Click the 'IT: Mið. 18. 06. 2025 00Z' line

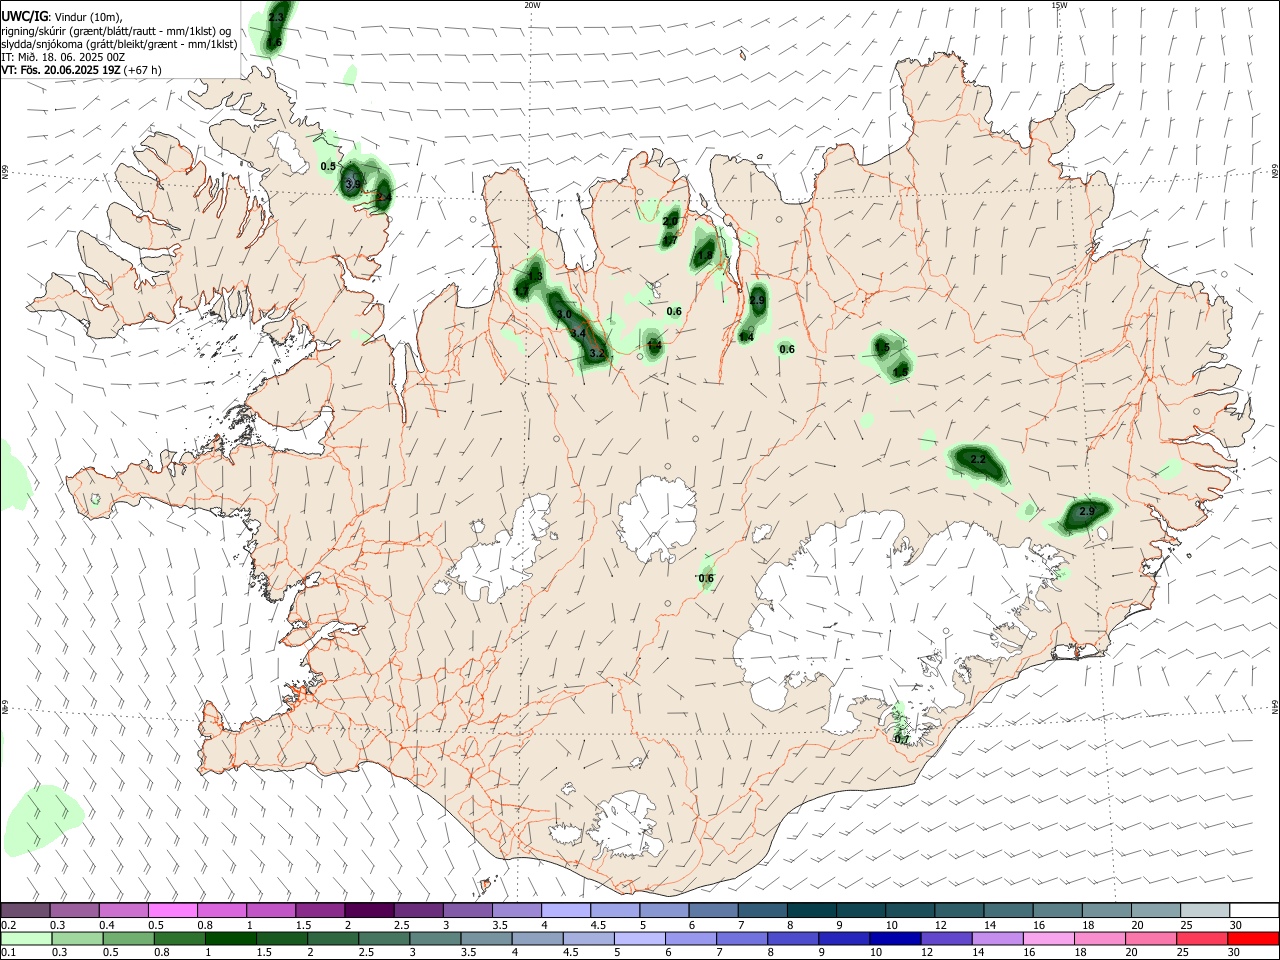64,57
